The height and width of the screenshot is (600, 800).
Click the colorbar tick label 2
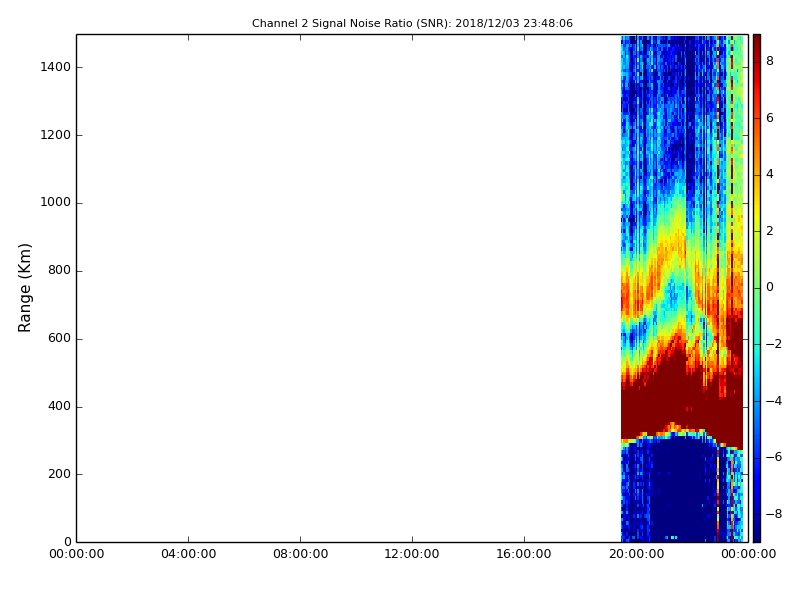pyautogui.click(x=770, y=231)
